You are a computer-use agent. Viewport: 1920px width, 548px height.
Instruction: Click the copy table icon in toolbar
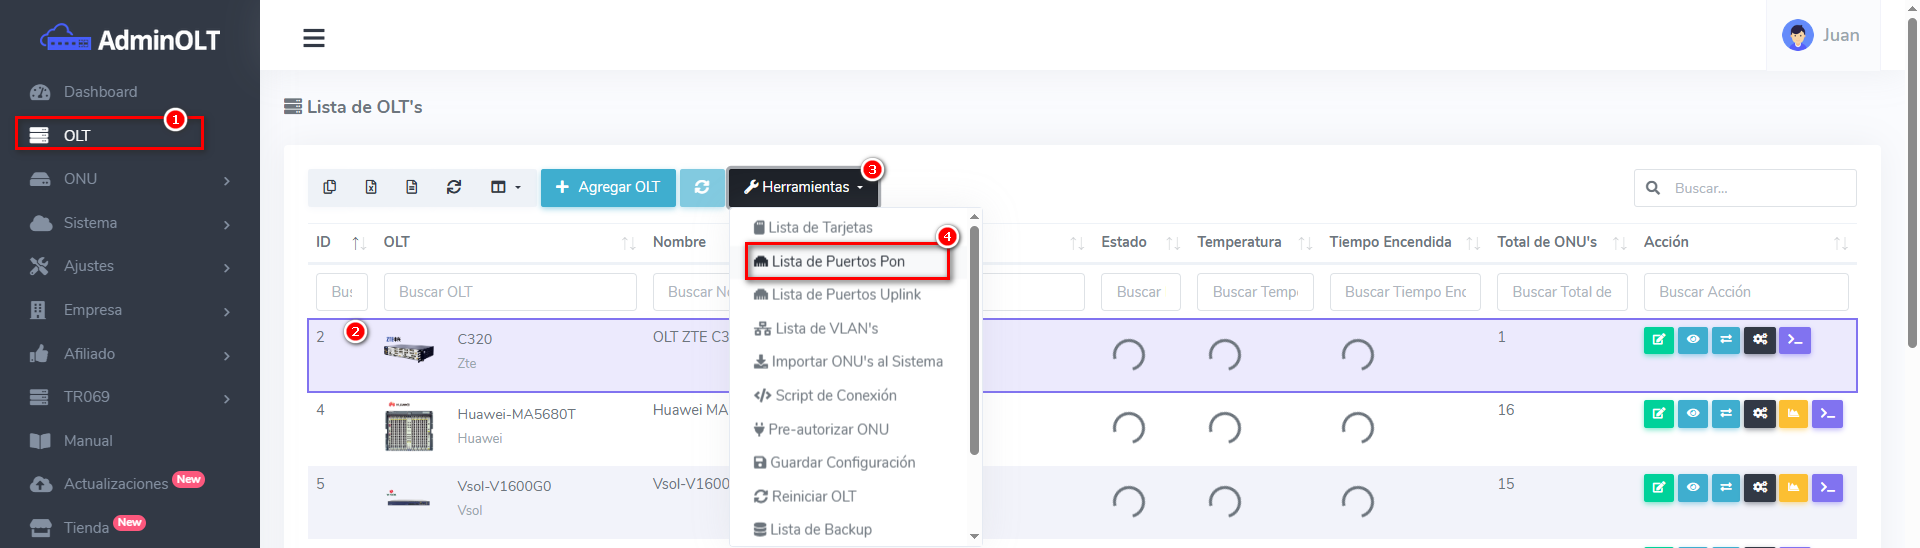pyautogui.click(x=330, y=187)
